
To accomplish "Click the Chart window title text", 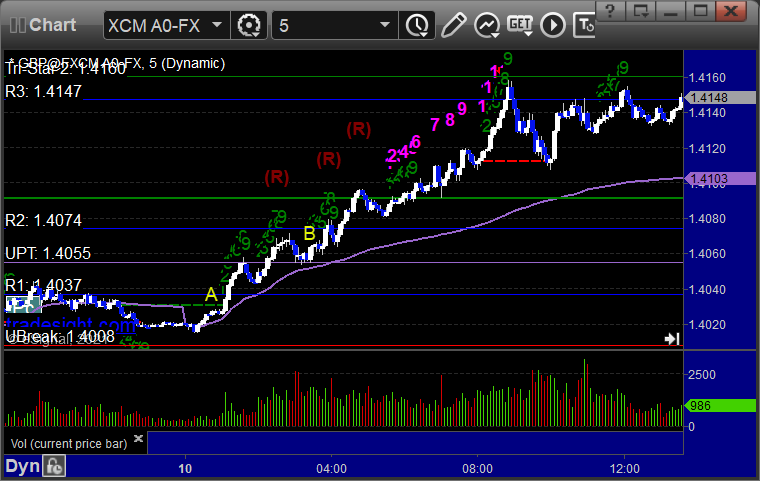I will pyautogui.click(x=52, y=25).
